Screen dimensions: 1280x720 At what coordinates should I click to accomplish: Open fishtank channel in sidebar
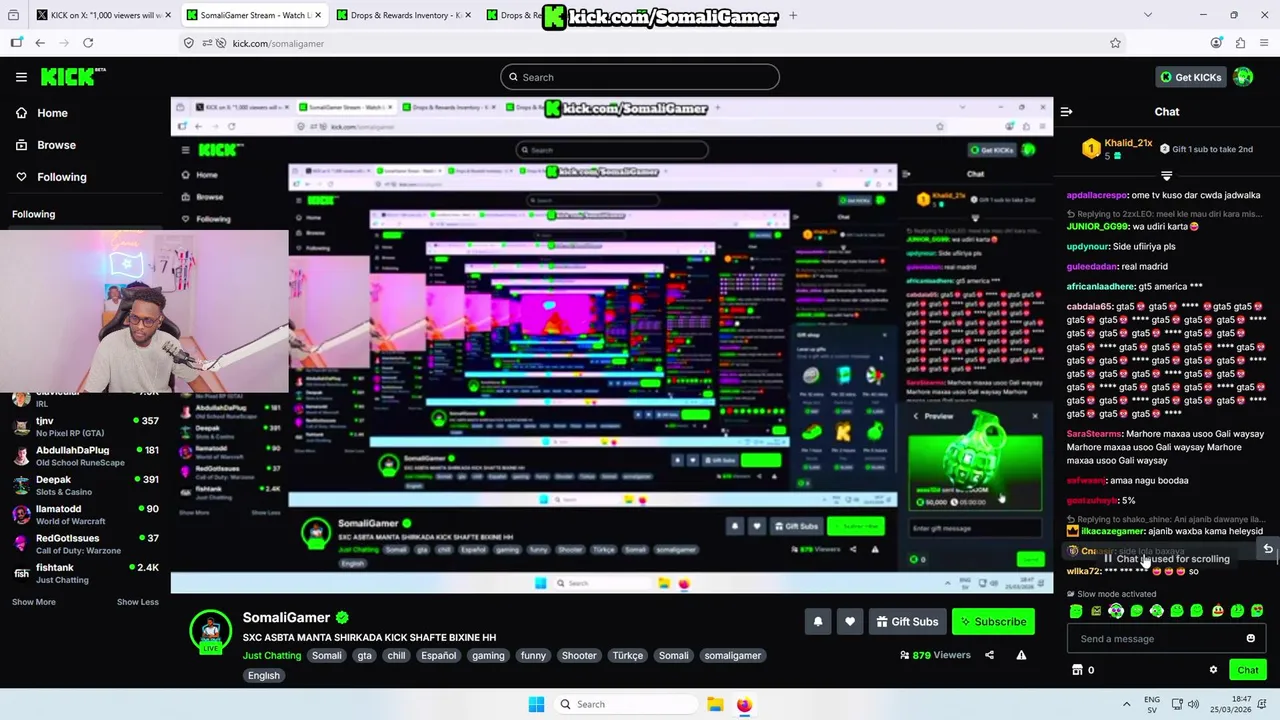coord(85,573)
